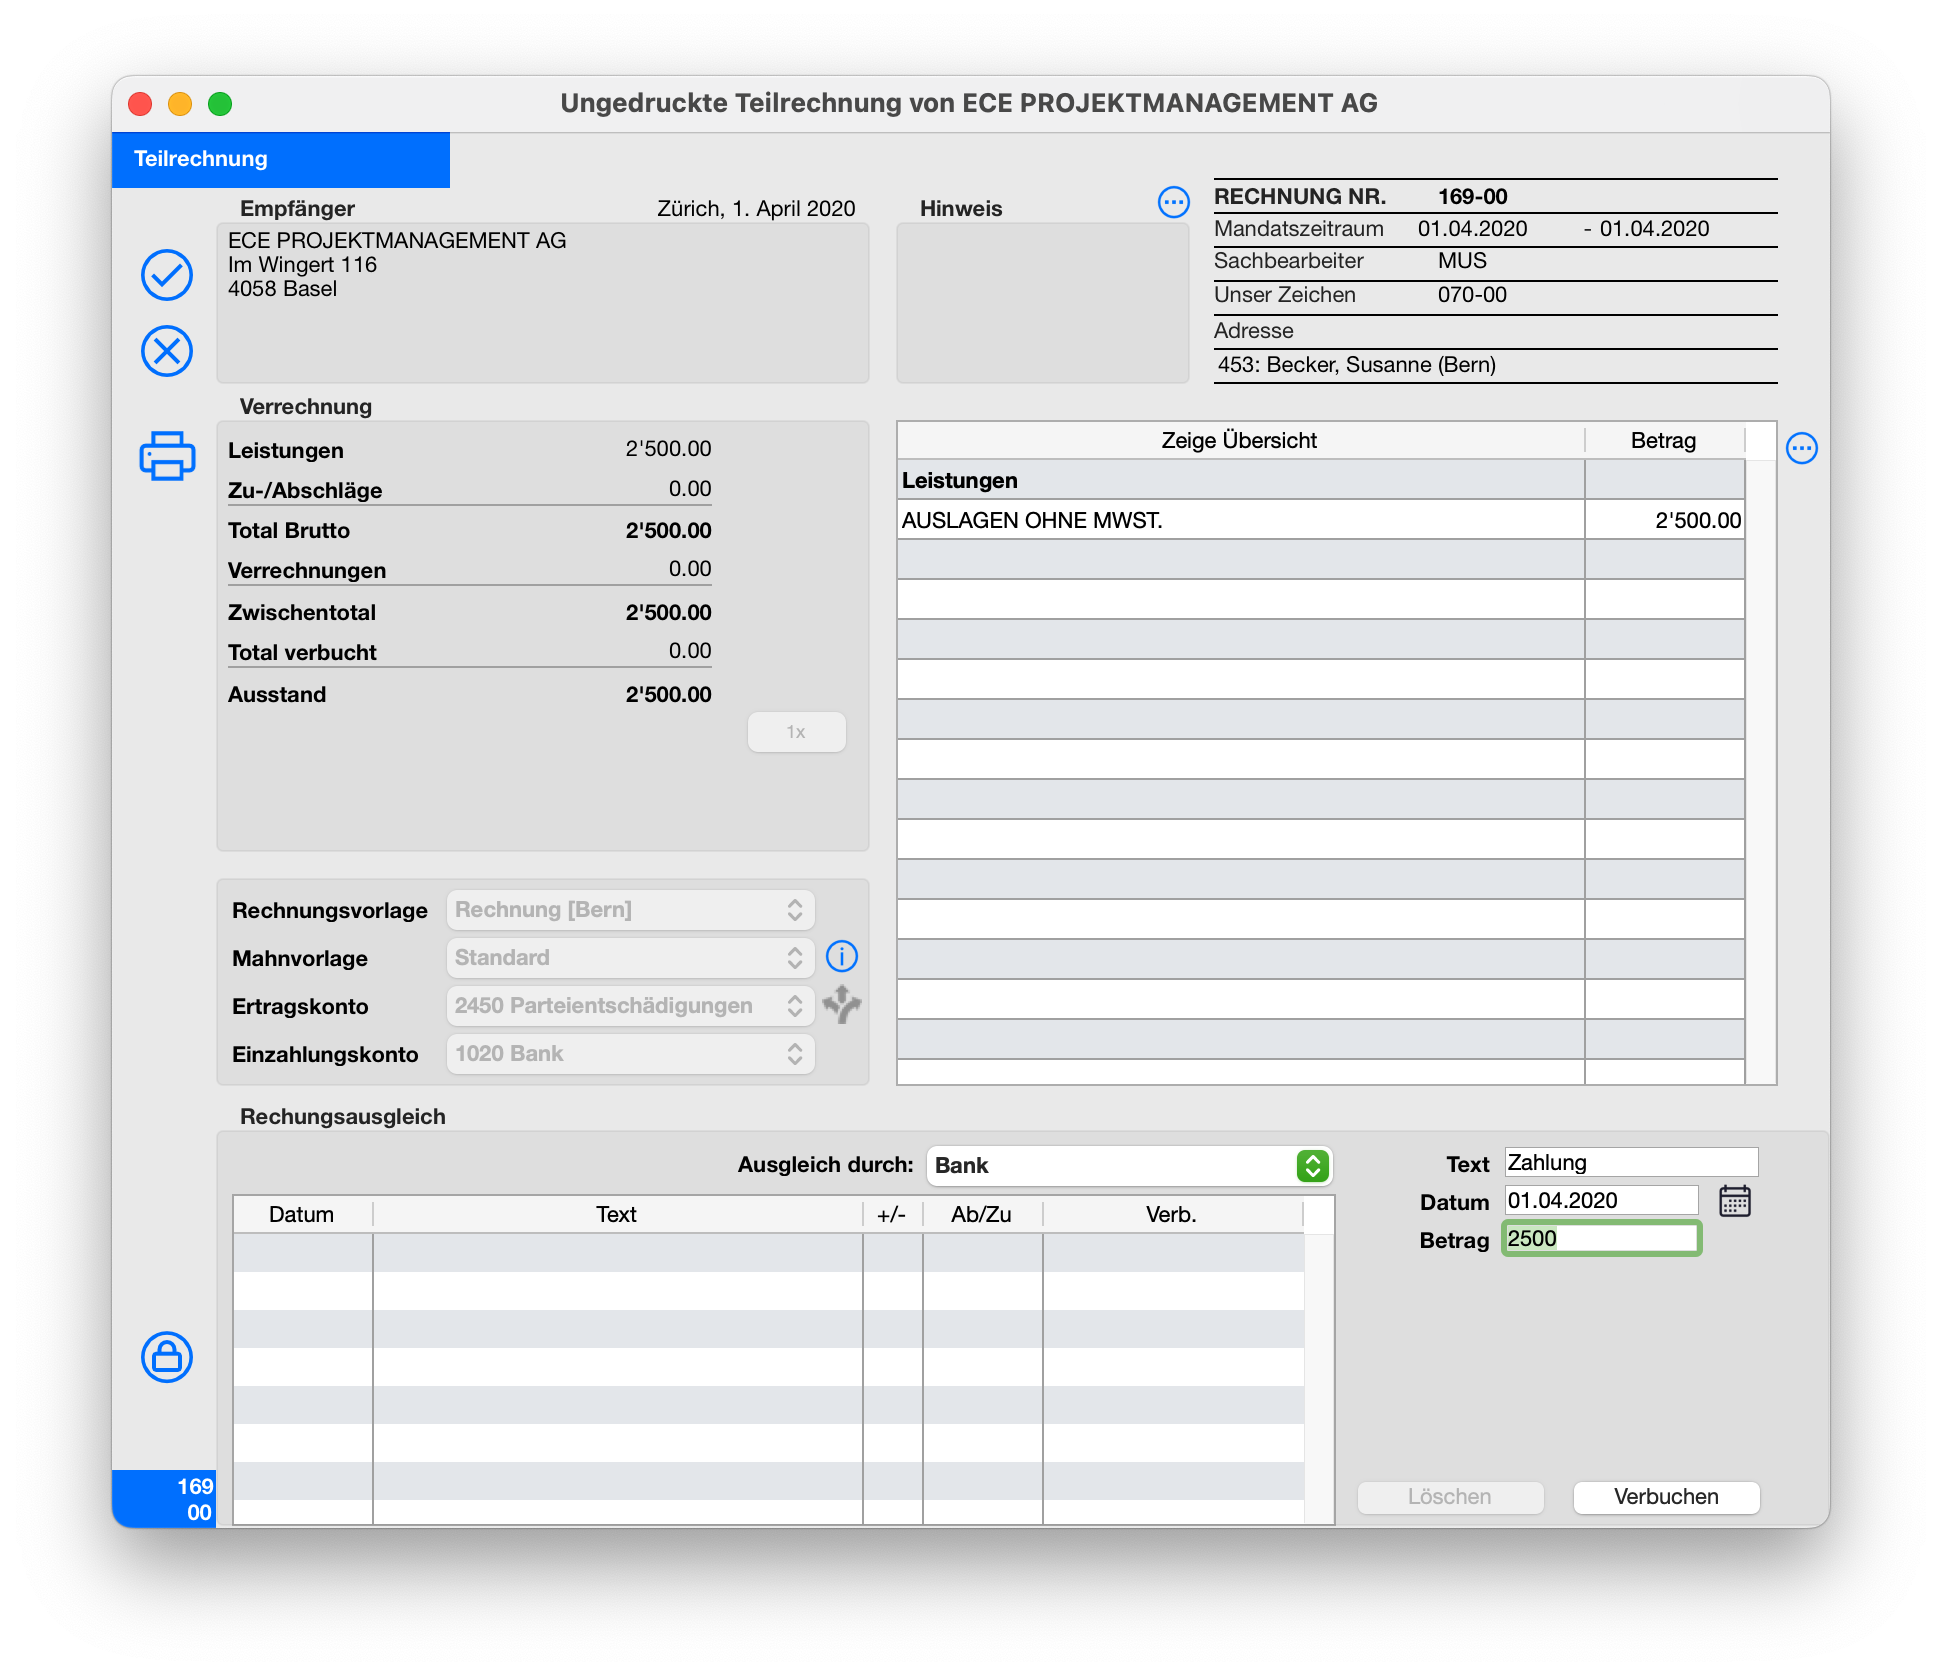The width and height of the screenshot is (1942, 1676).
Task: Click the invoice number 169-00
Action: [1473, 197]
